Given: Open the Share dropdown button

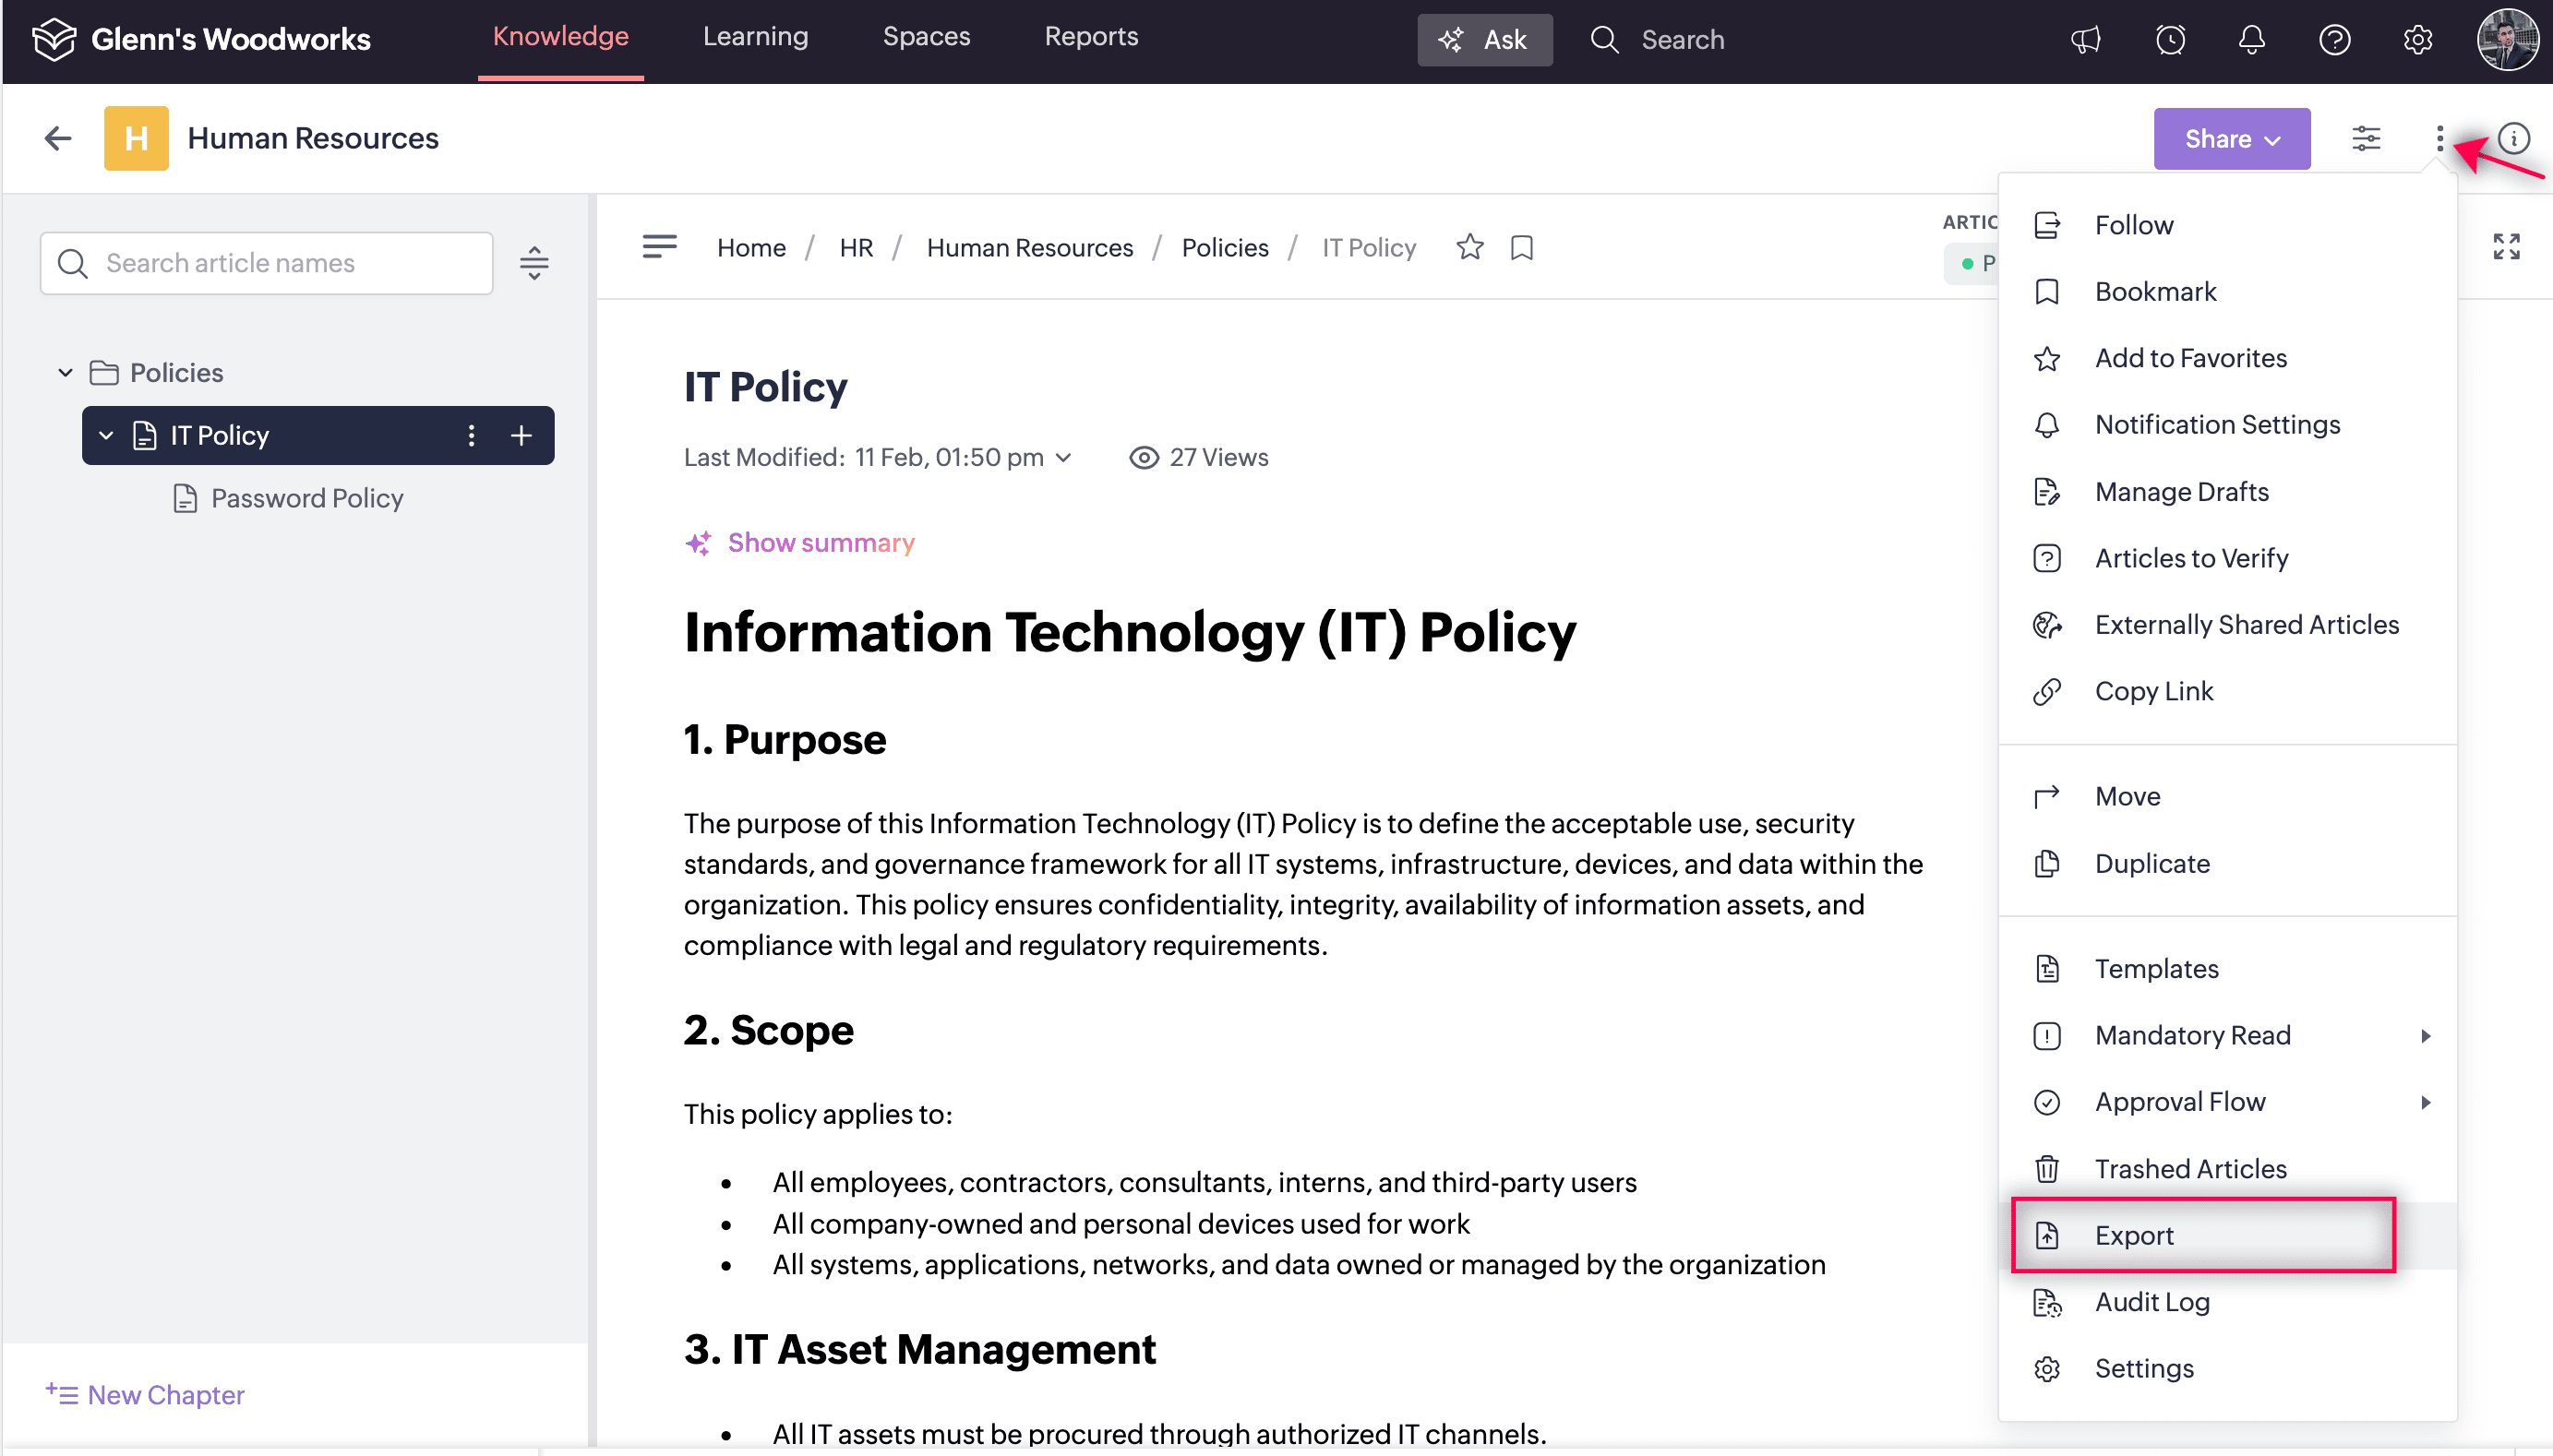Looking at the screenshot, I should (2231, 138).
